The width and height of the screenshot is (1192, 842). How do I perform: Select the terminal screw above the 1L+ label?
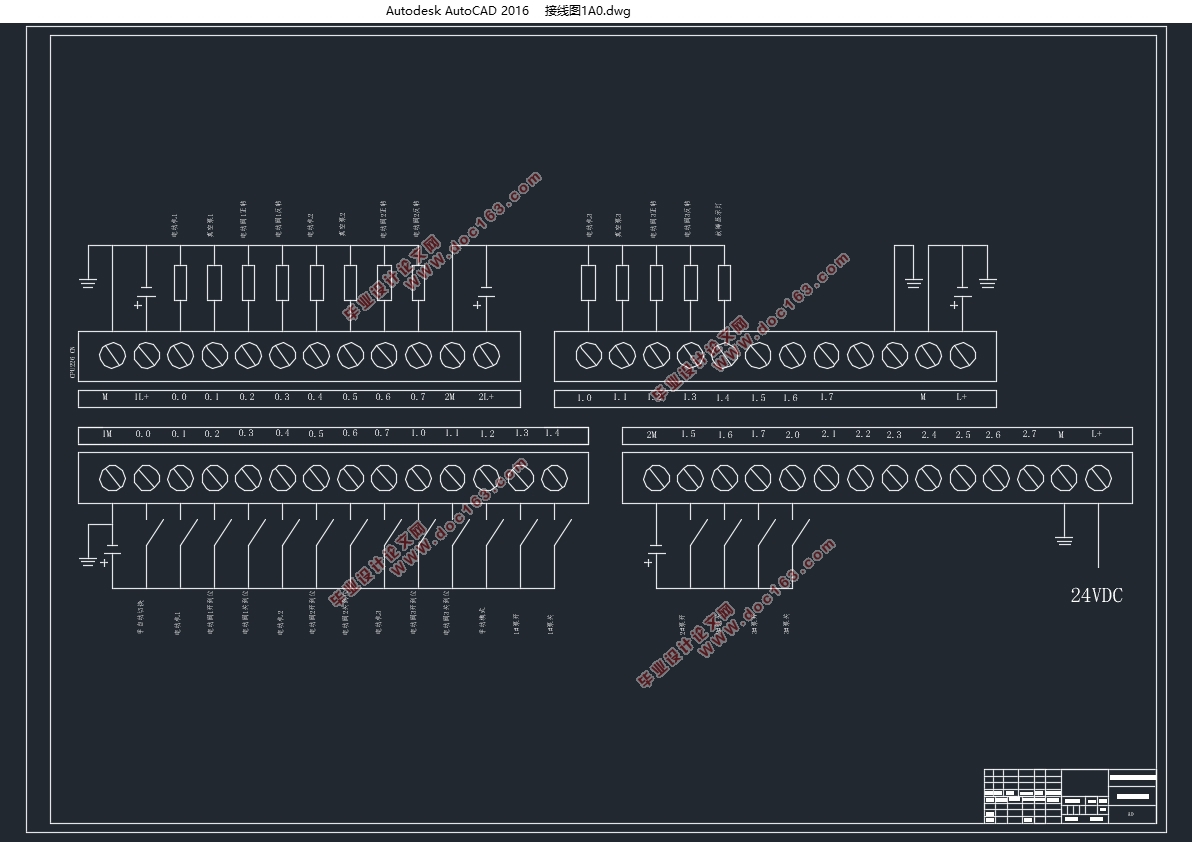[x=146, y=355]
